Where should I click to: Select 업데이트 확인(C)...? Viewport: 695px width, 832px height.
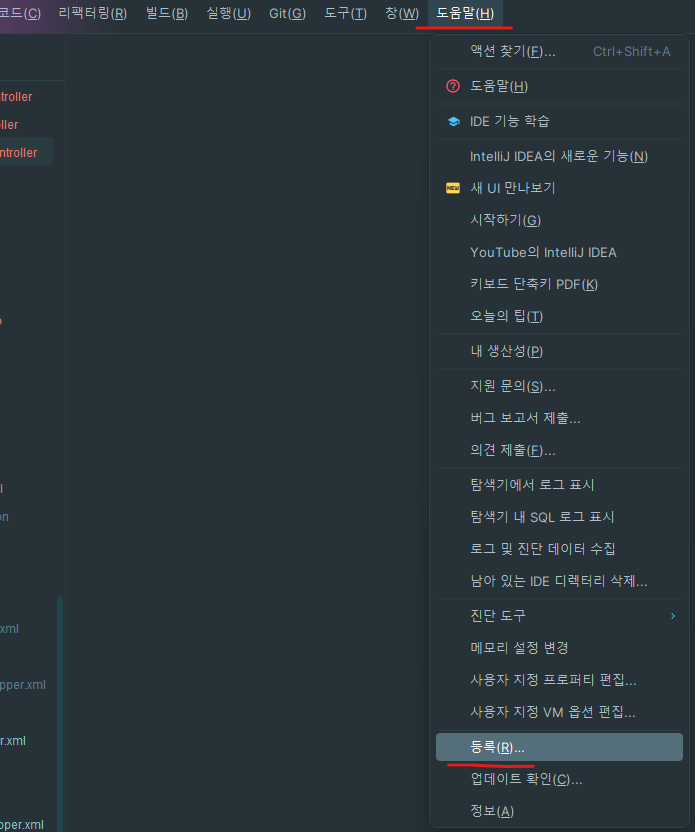click(559, 779)
